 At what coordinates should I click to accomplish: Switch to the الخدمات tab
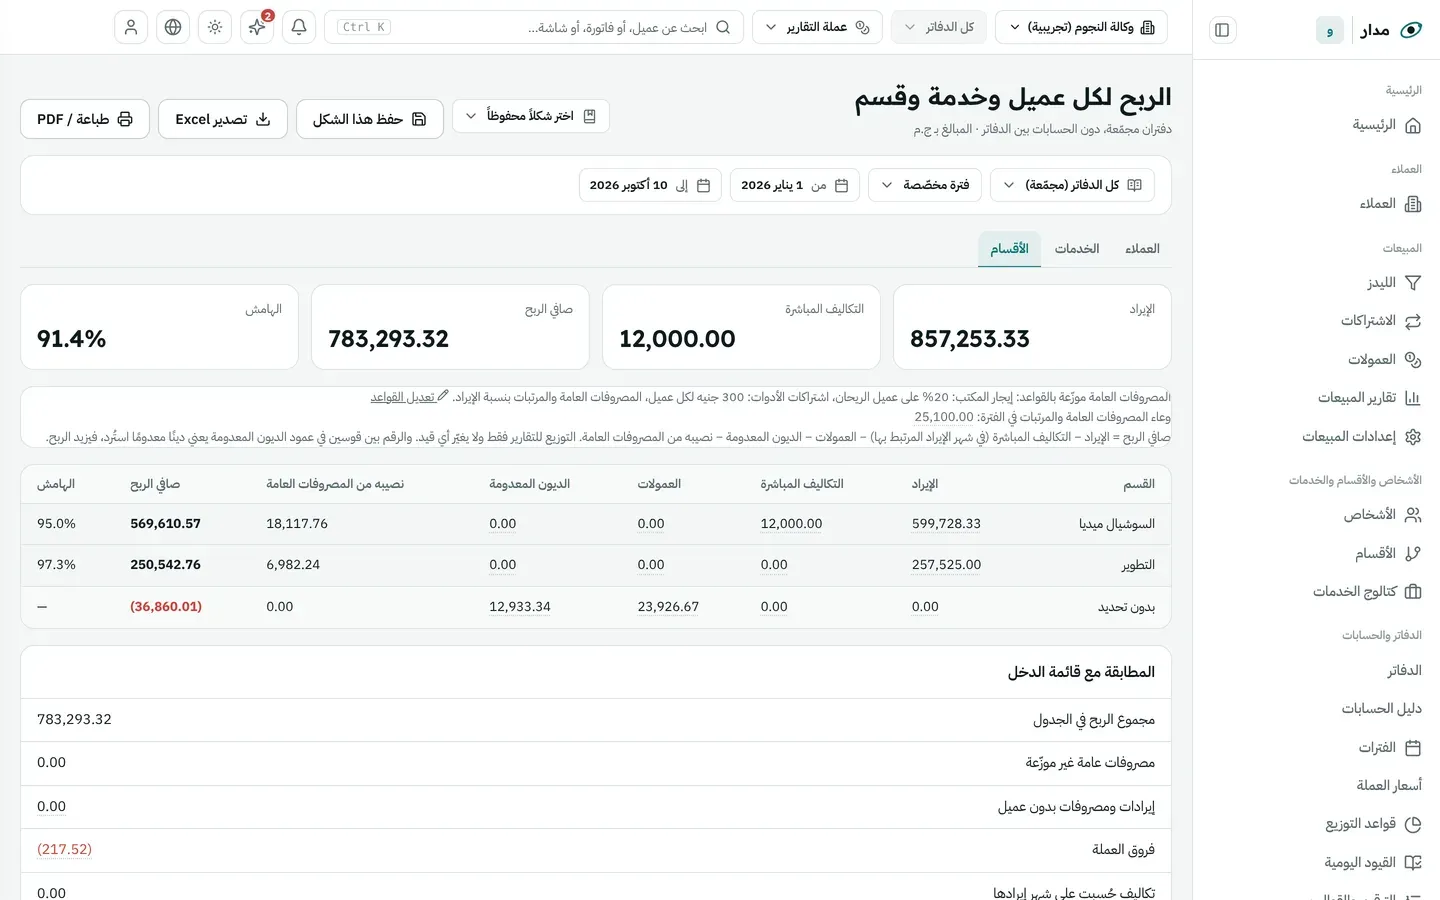1077,249
